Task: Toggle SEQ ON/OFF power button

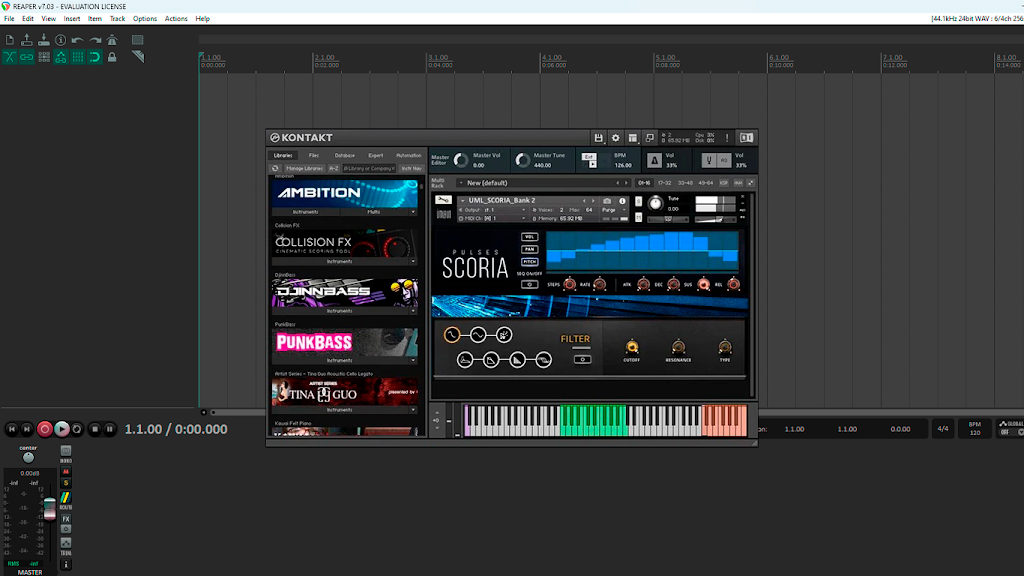Action: click(530, 285)
